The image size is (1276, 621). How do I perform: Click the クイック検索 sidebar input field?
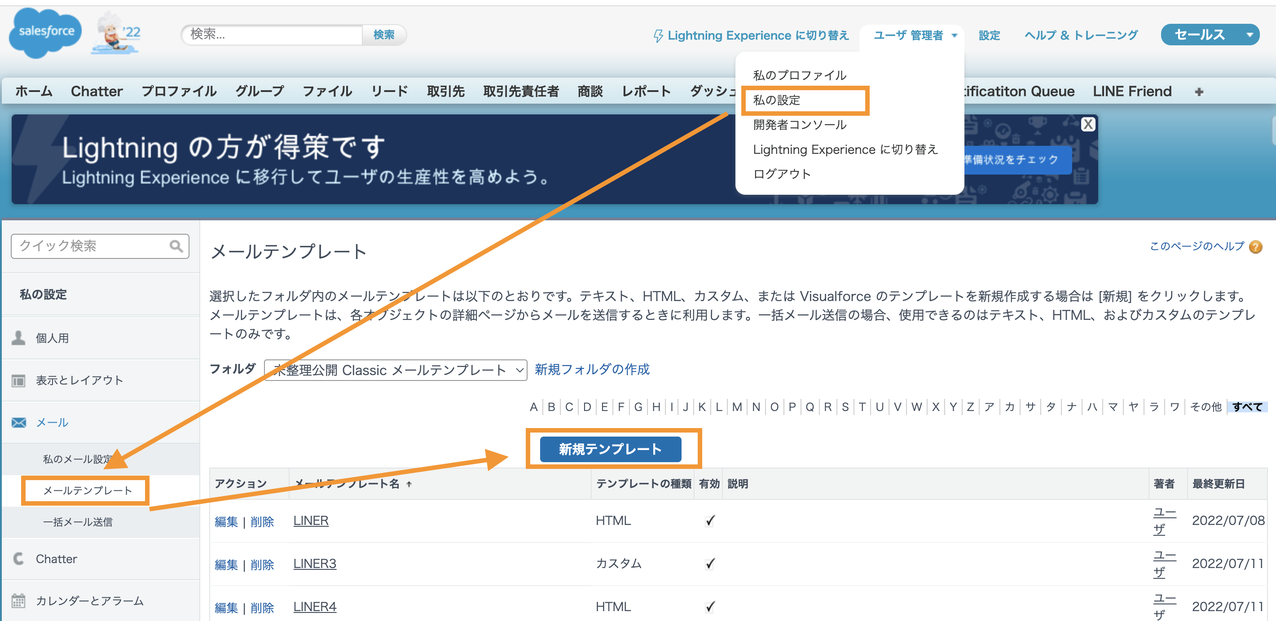99,246
